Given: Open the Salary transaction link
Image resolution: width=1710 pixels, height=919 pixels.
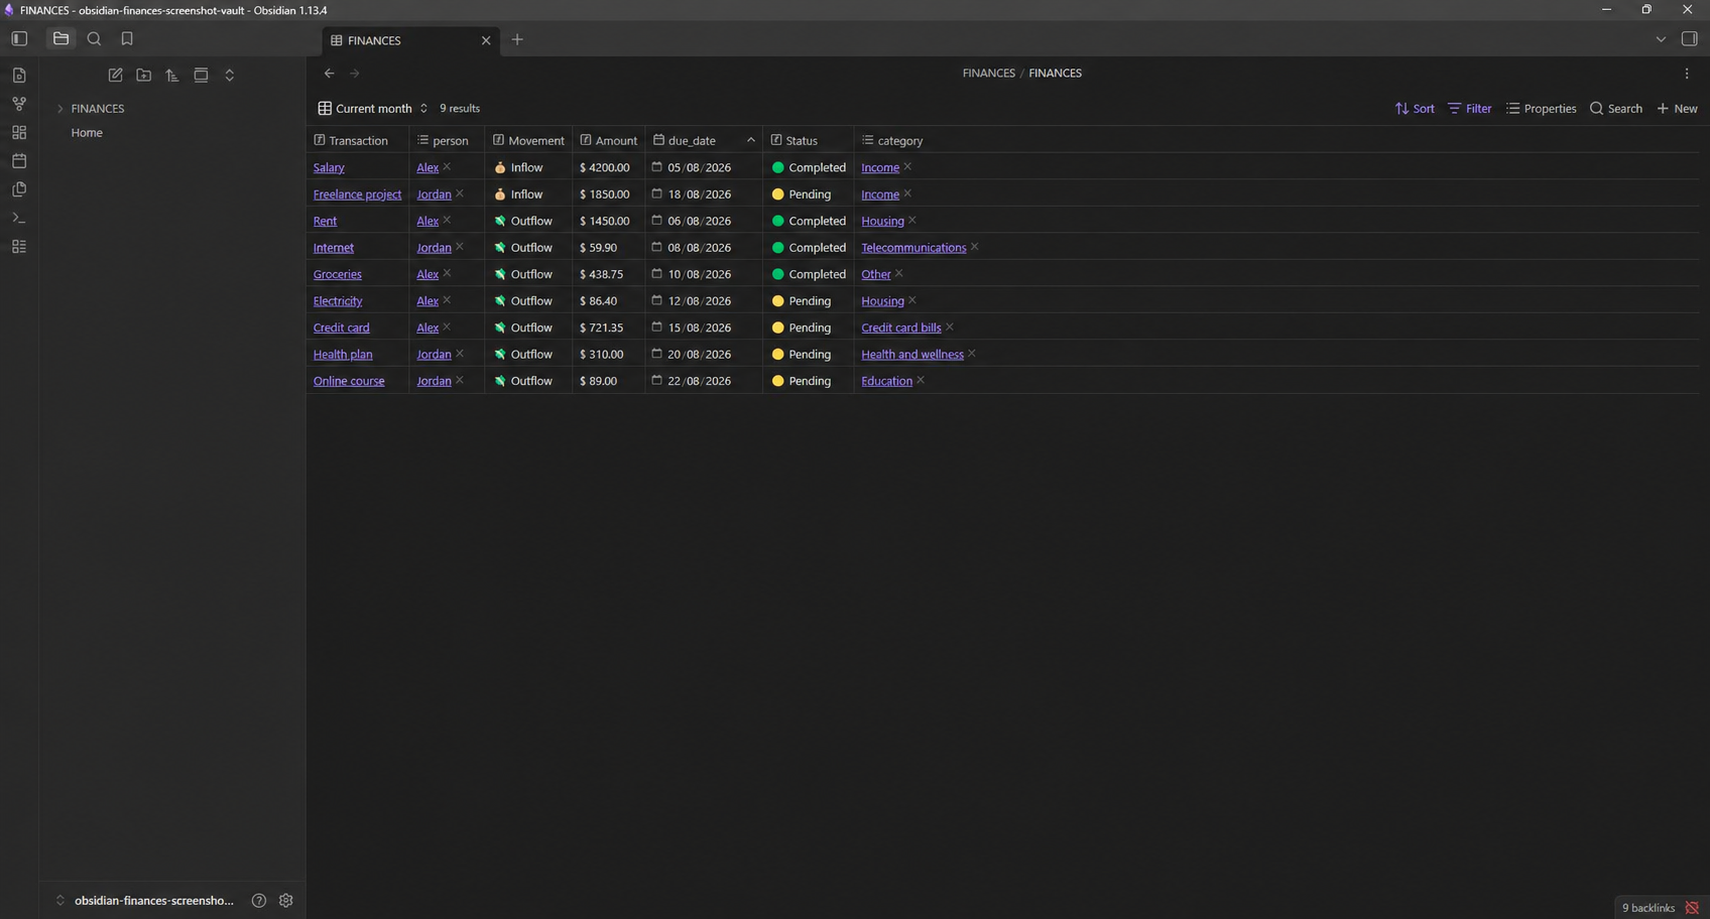Looking at the screenshot, I should click(328, 168).
